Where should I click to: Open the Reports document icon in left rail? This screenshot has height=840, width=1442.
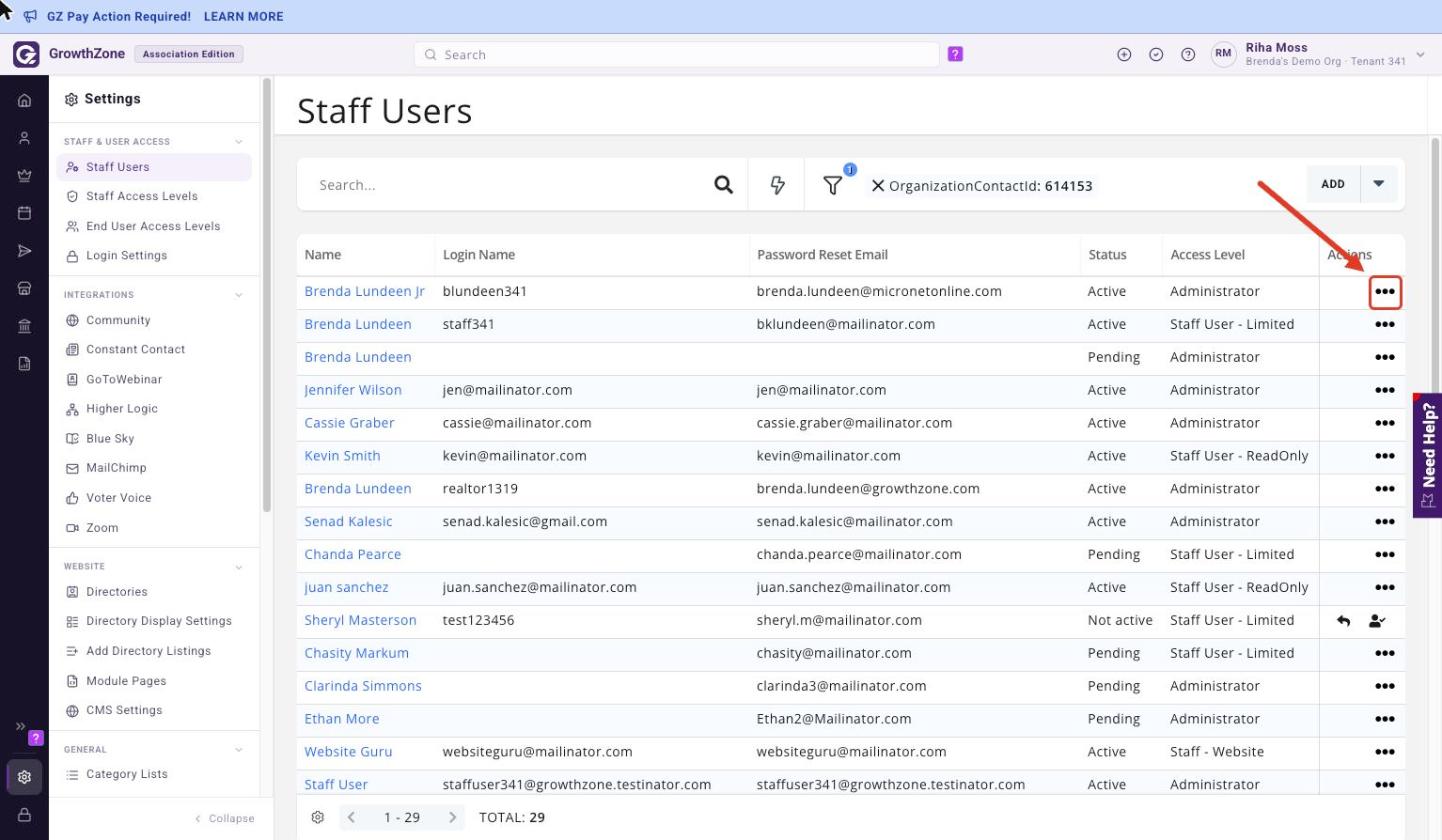click(x=25, y=364)
